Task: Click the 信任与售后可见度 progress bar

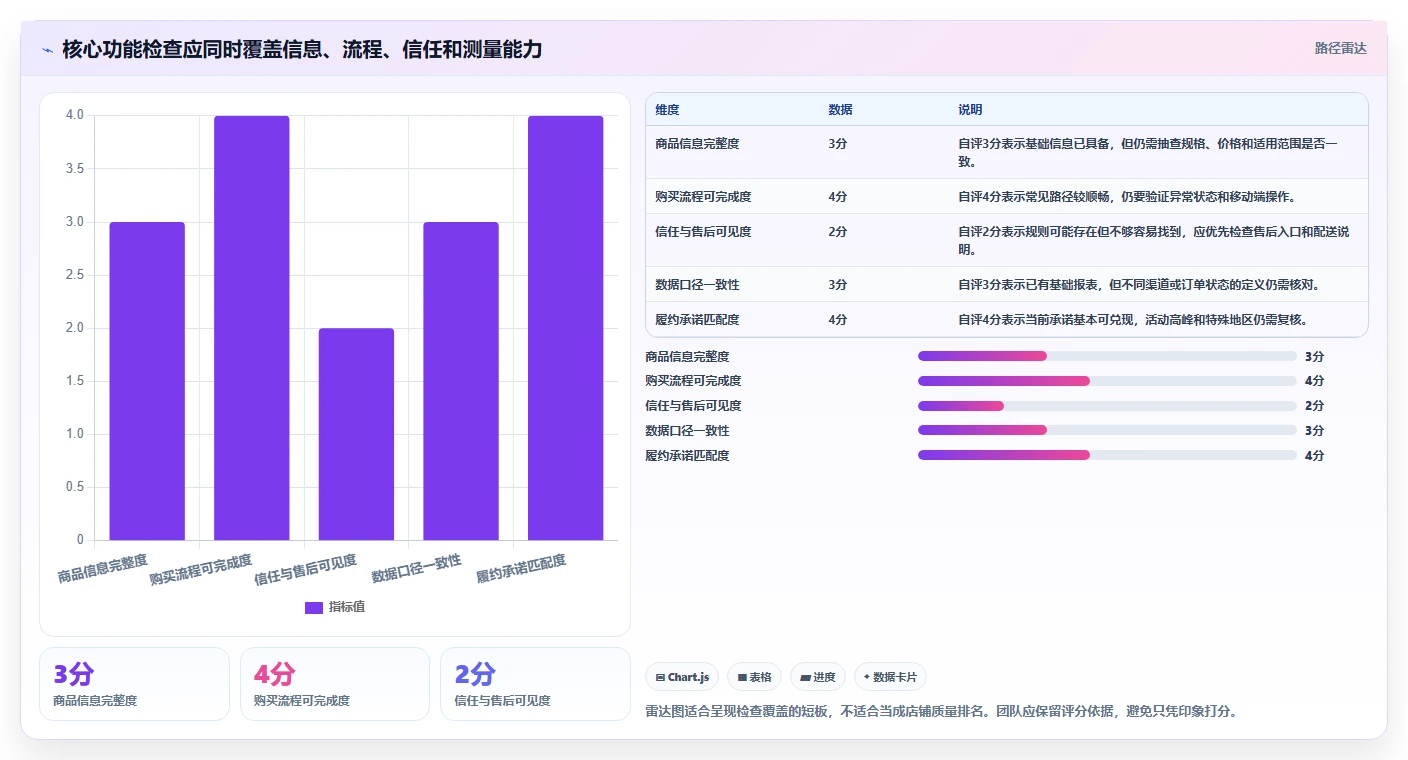Action: click(x=1107, y=406)
